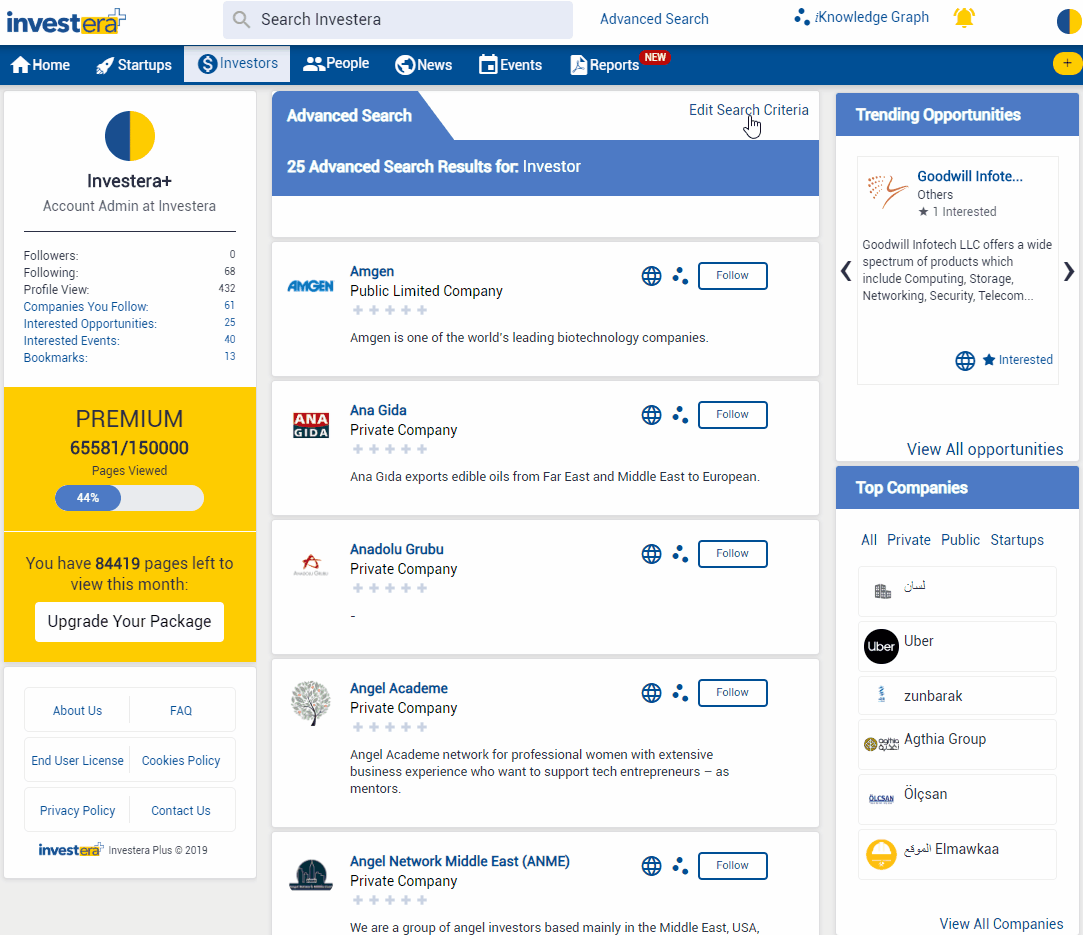1083x935 pixels.
Task: Click the 44% pages viewed progress bar
Action: pyautogui.click(x=129, y=498)
